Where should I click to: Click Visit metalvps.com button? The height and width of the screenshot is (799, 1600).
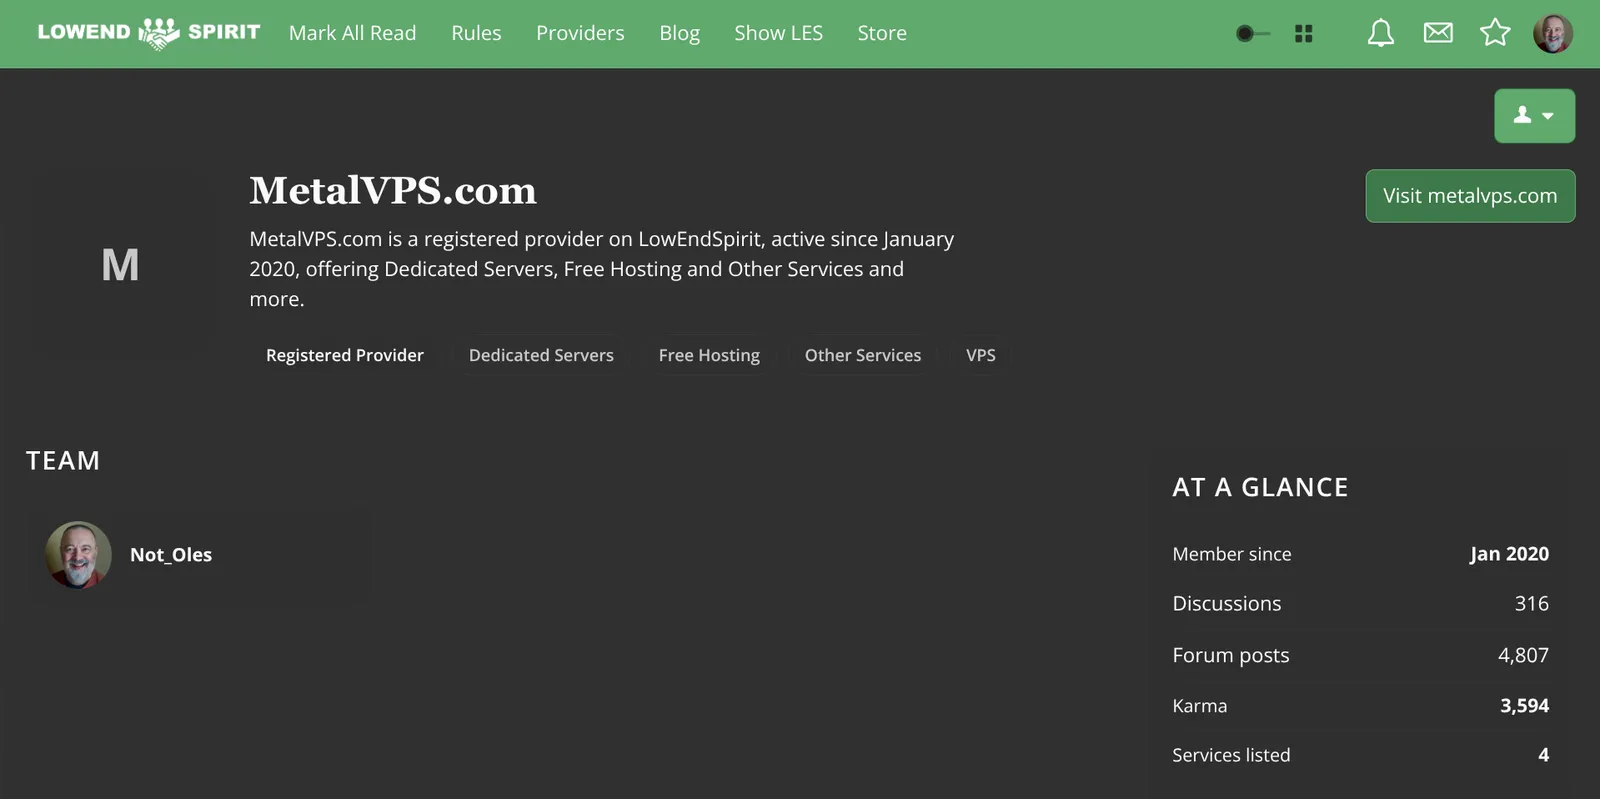coord(1470,196)
